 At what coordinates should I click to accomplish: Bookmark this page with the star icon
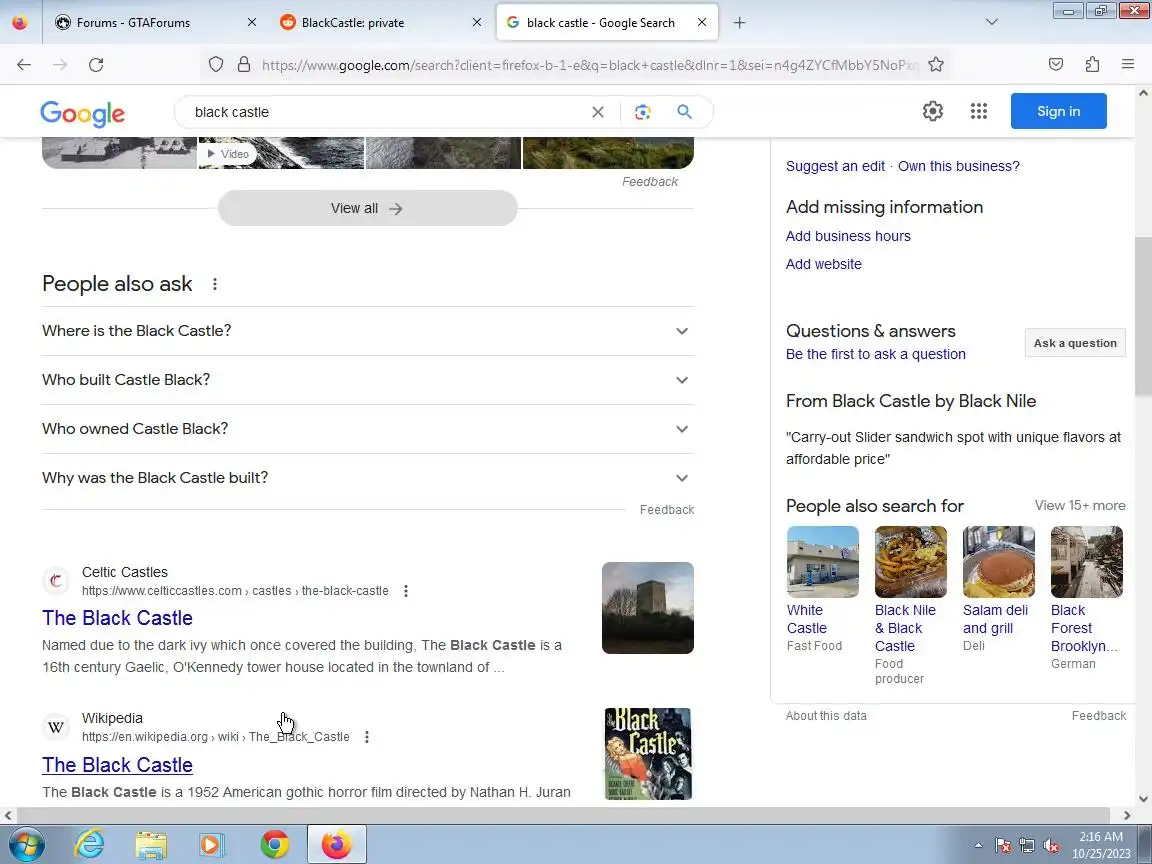[x=935, y=65]
